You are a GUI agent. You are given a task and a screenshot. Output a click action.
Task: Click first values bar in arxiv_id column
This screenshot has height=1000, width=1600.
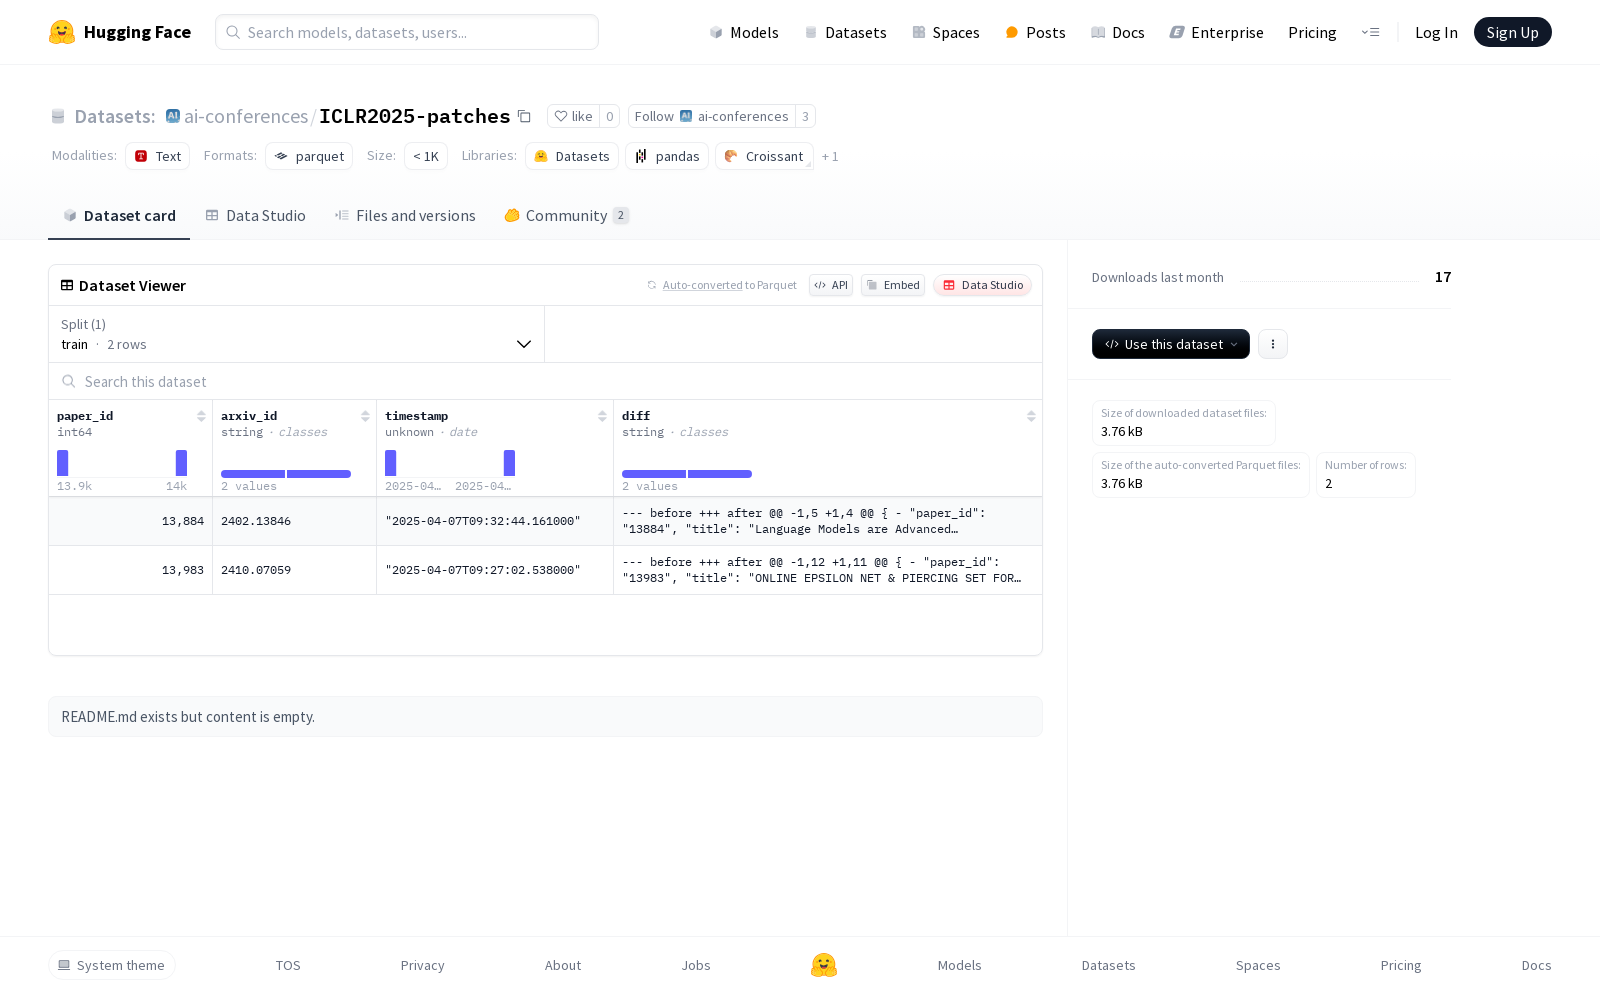tap(253, 474)
